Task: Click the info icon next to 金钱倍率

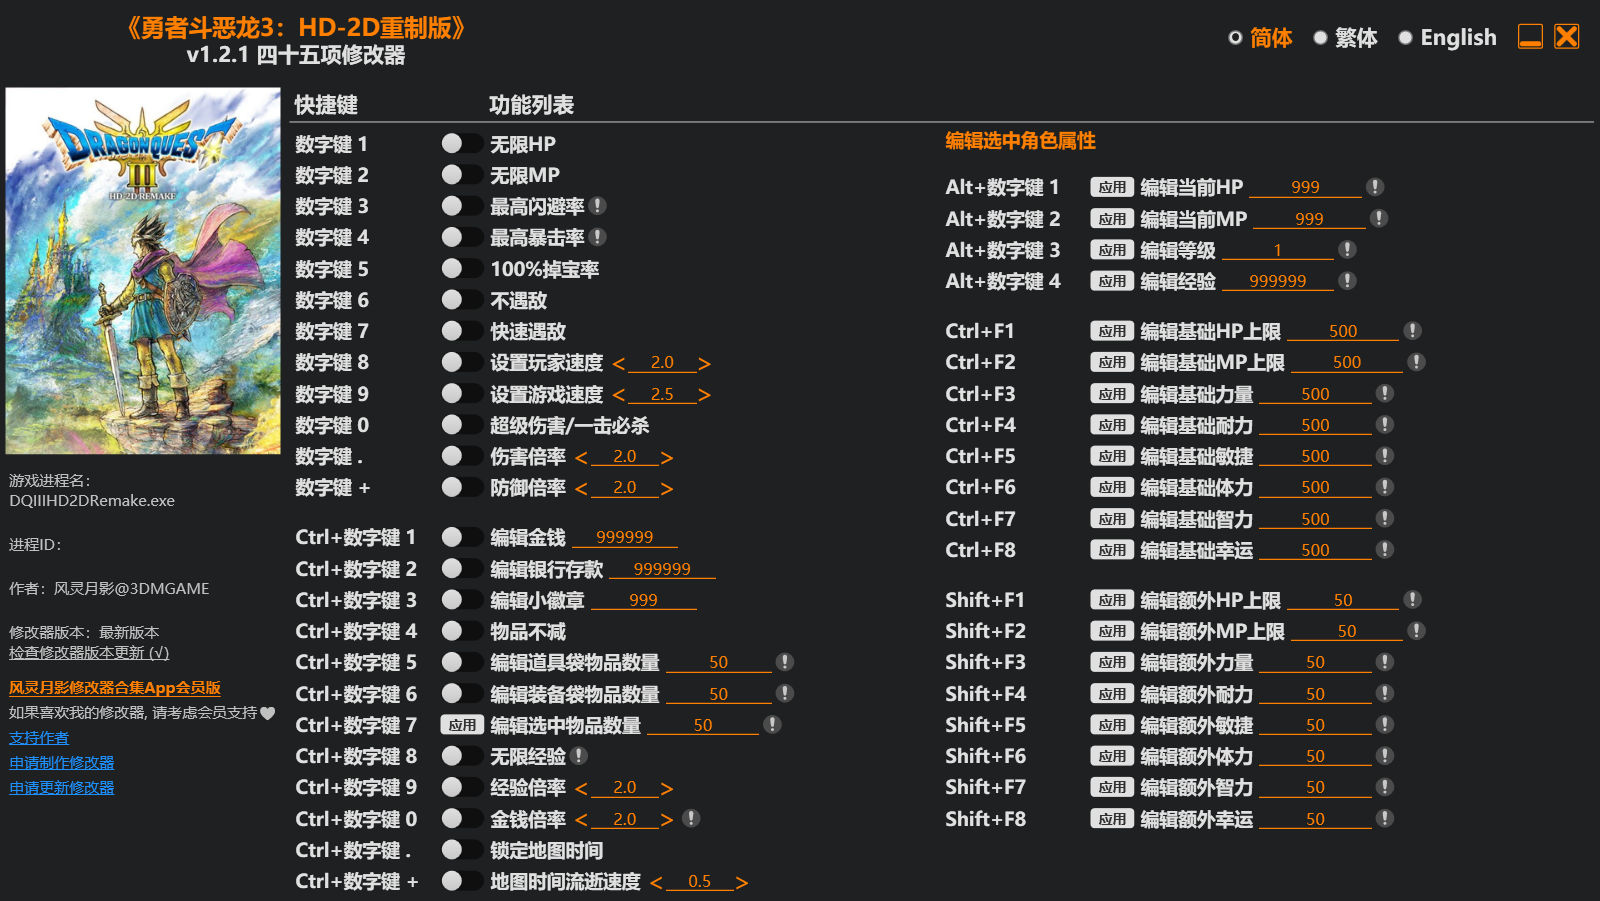Action: click(x=690, y=818)
